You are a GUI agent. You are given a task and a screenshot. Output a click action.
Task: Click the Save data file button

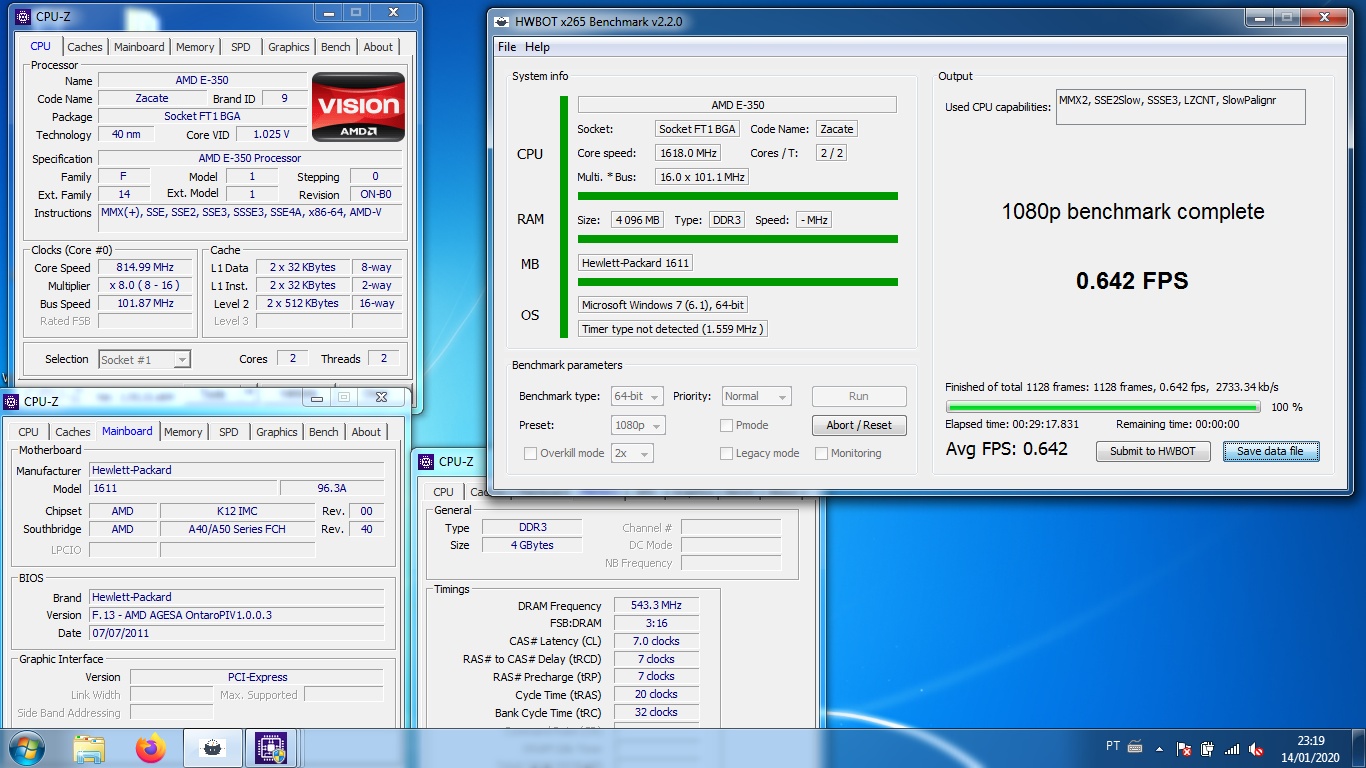click(1270, 451)
